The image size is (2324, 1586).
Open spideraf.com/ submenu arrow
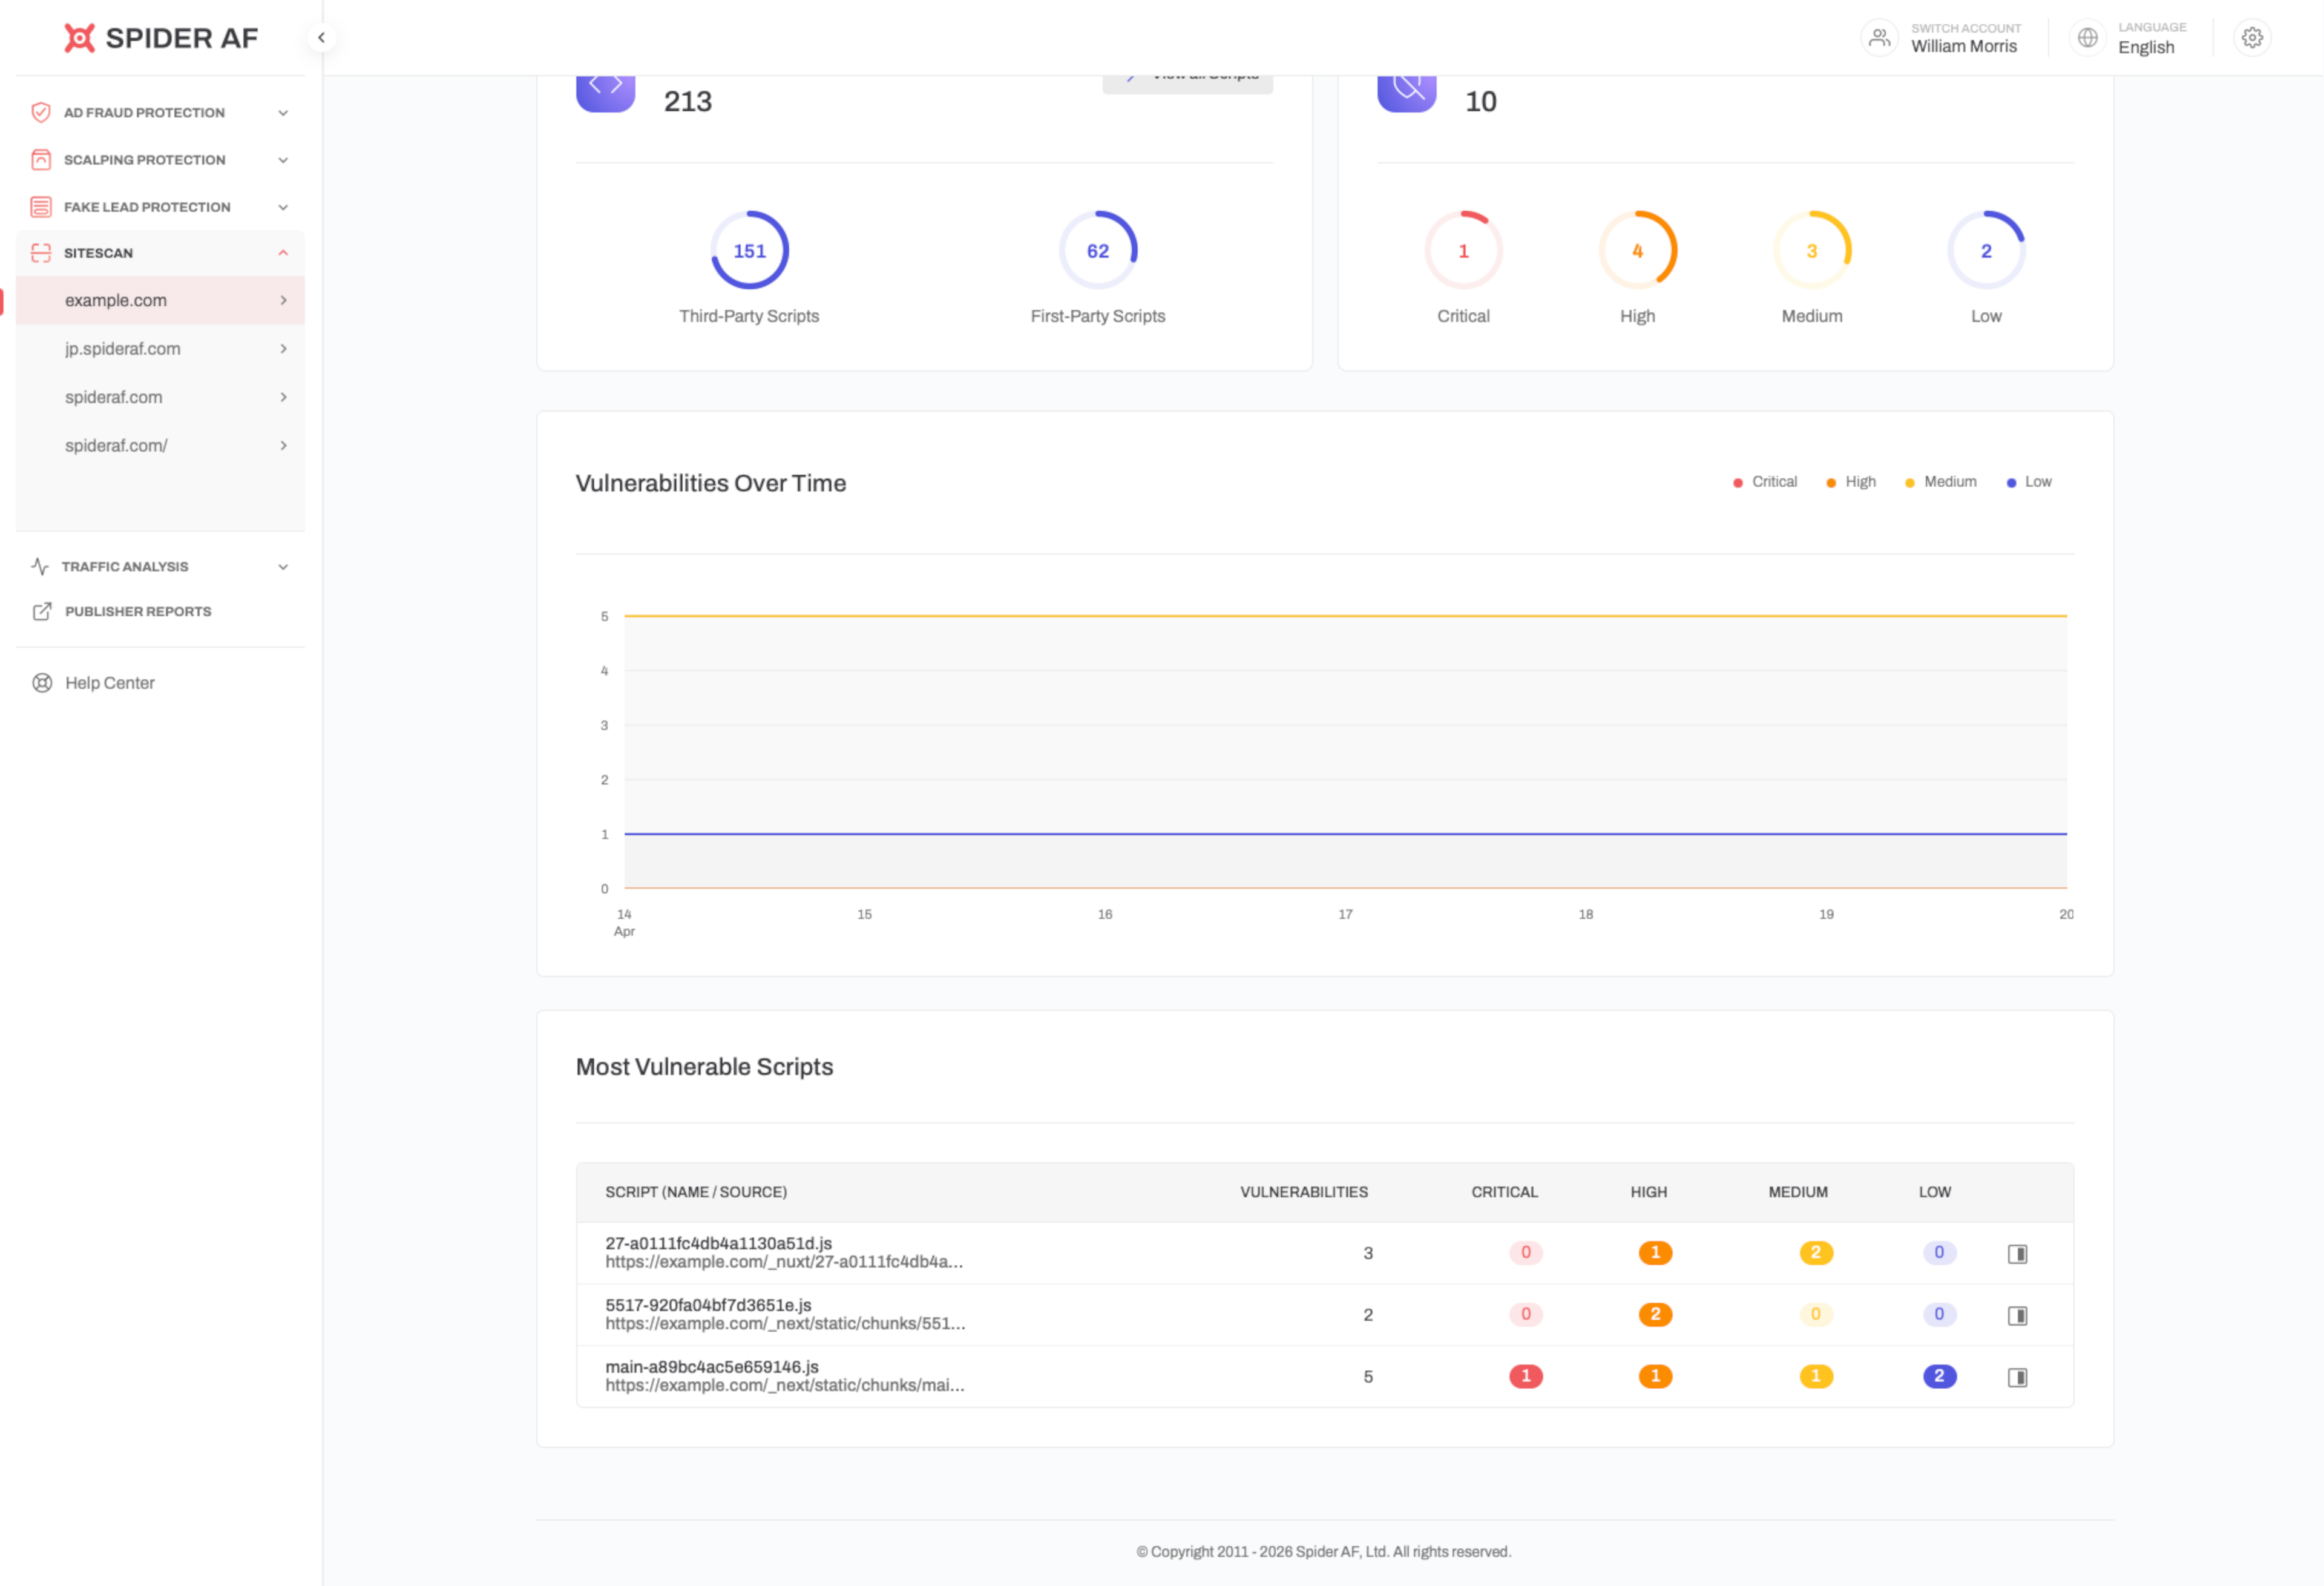[x=284, y=445]
